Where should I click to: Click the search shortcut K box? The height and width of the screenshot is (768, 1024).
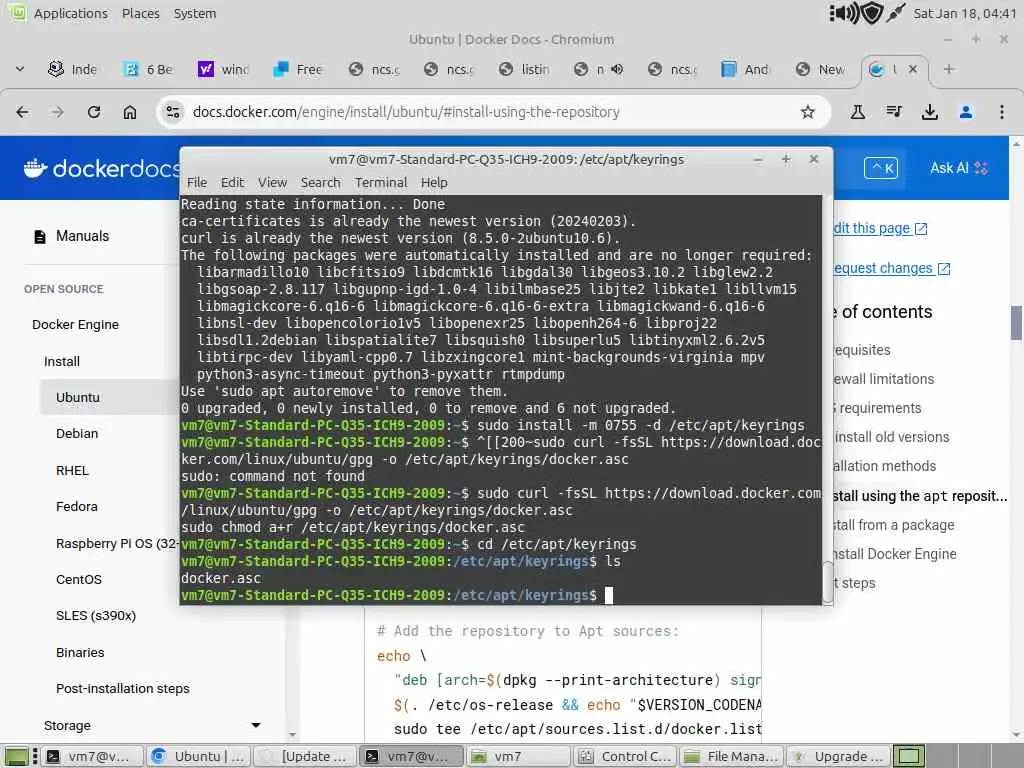pyautogui.click(x=880, y=168)
